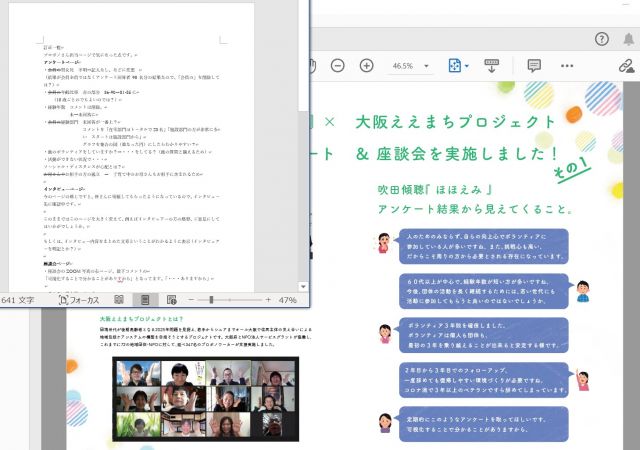Viewport: 640px width, 450px height.
Task: Click bubble starting ボランティア3年説
Action: (484, 335)
